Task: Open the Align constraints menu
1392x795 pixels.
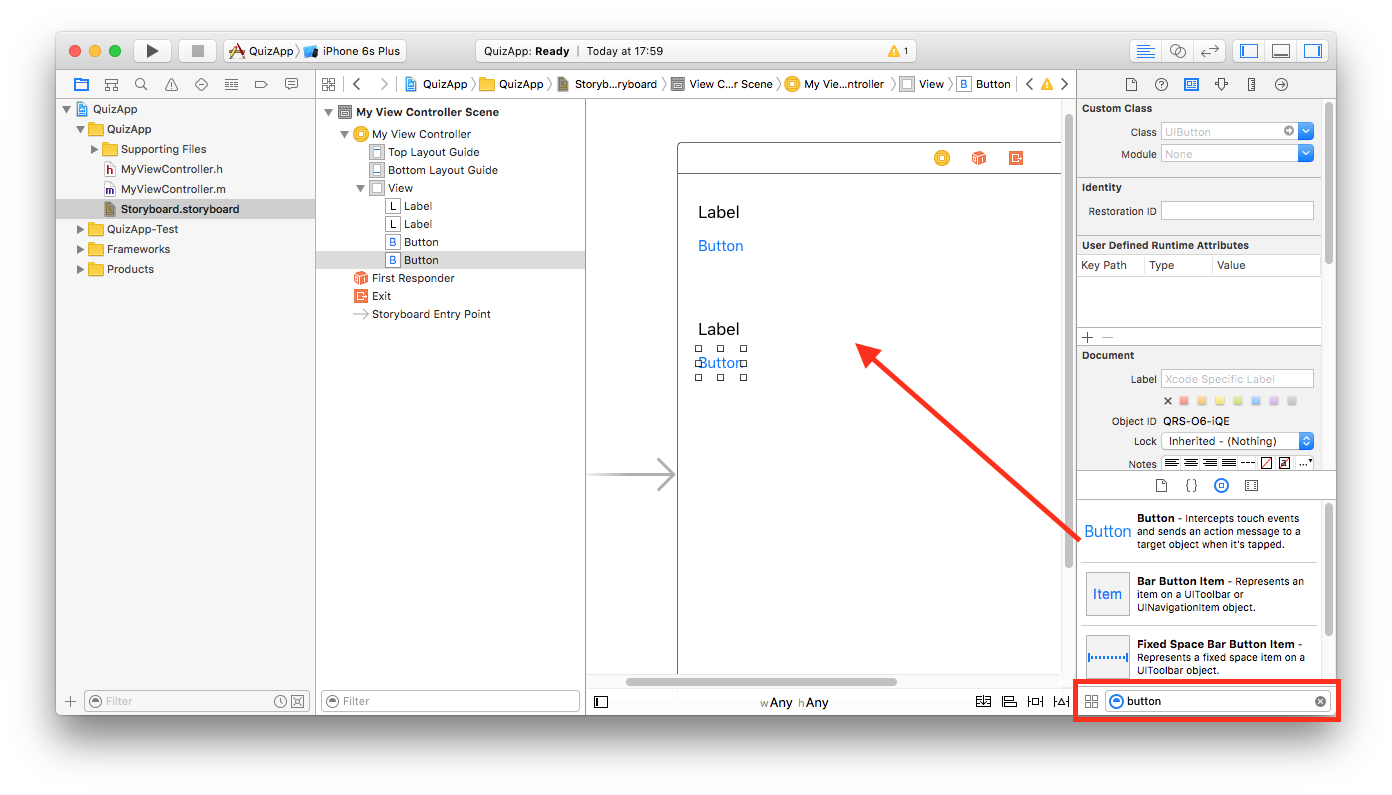Action: 1009,702
